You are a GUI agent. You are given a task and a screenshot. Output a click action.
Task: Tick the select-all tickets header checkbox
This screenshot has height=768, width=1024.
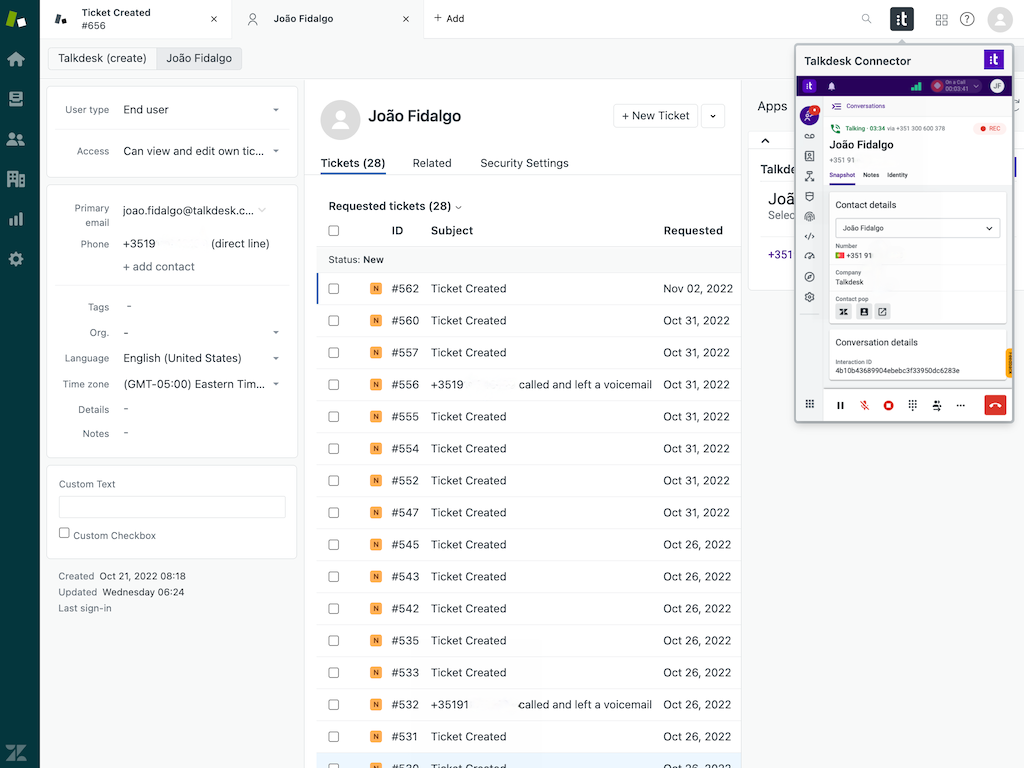pos(334,231)
